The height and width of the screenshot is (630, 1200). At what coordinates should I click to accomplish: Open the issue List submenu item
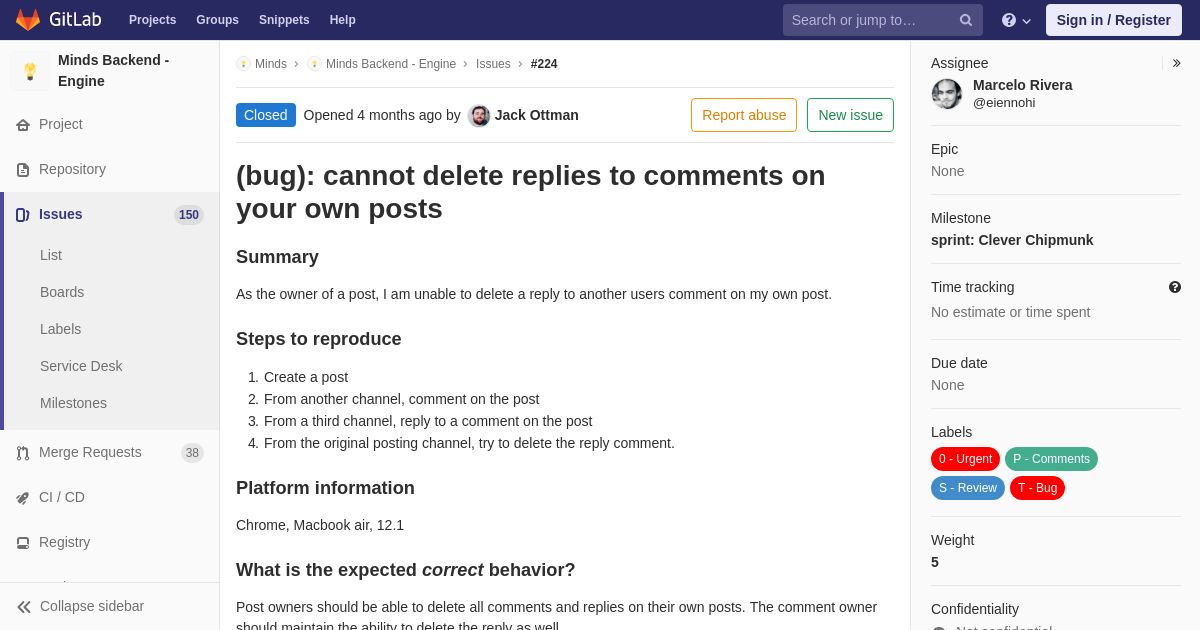click(x=51, y=255)
